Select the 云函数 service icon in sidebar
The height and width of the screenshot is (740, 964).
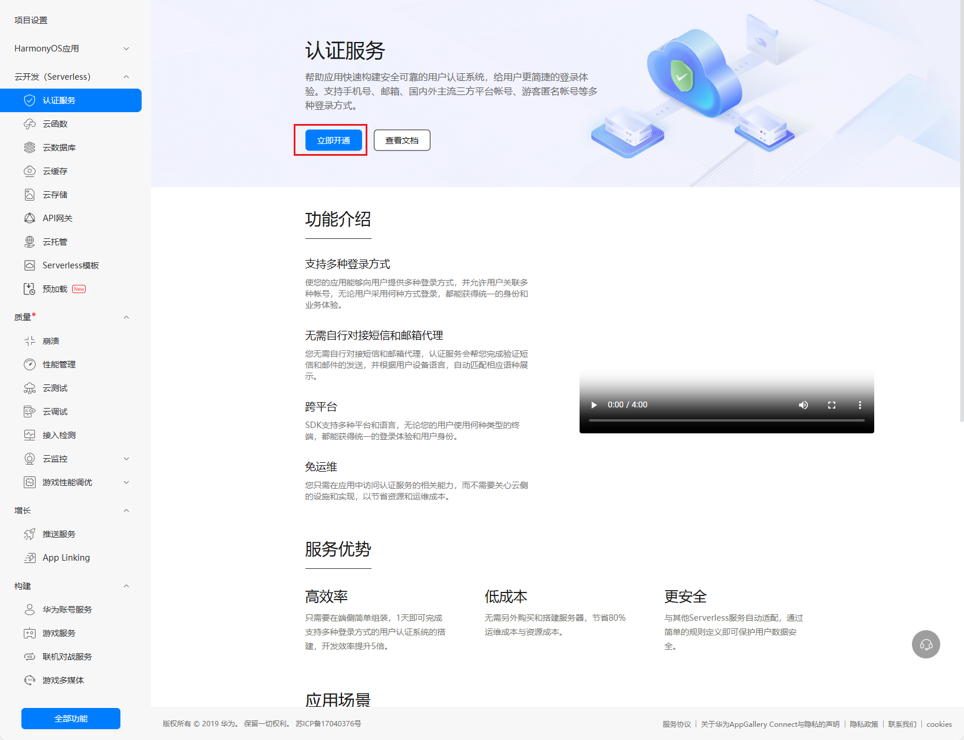click(x=28, y=123)
